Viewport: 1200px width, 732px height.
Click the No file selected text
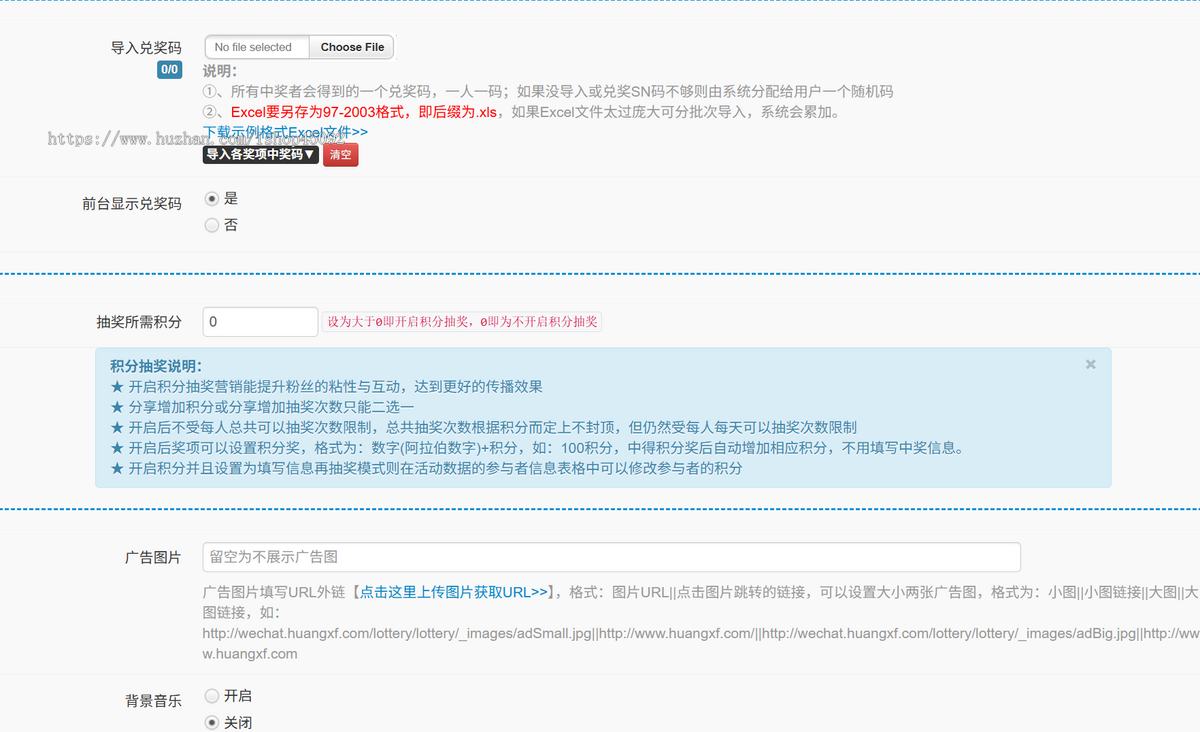[x=253, y=47]
